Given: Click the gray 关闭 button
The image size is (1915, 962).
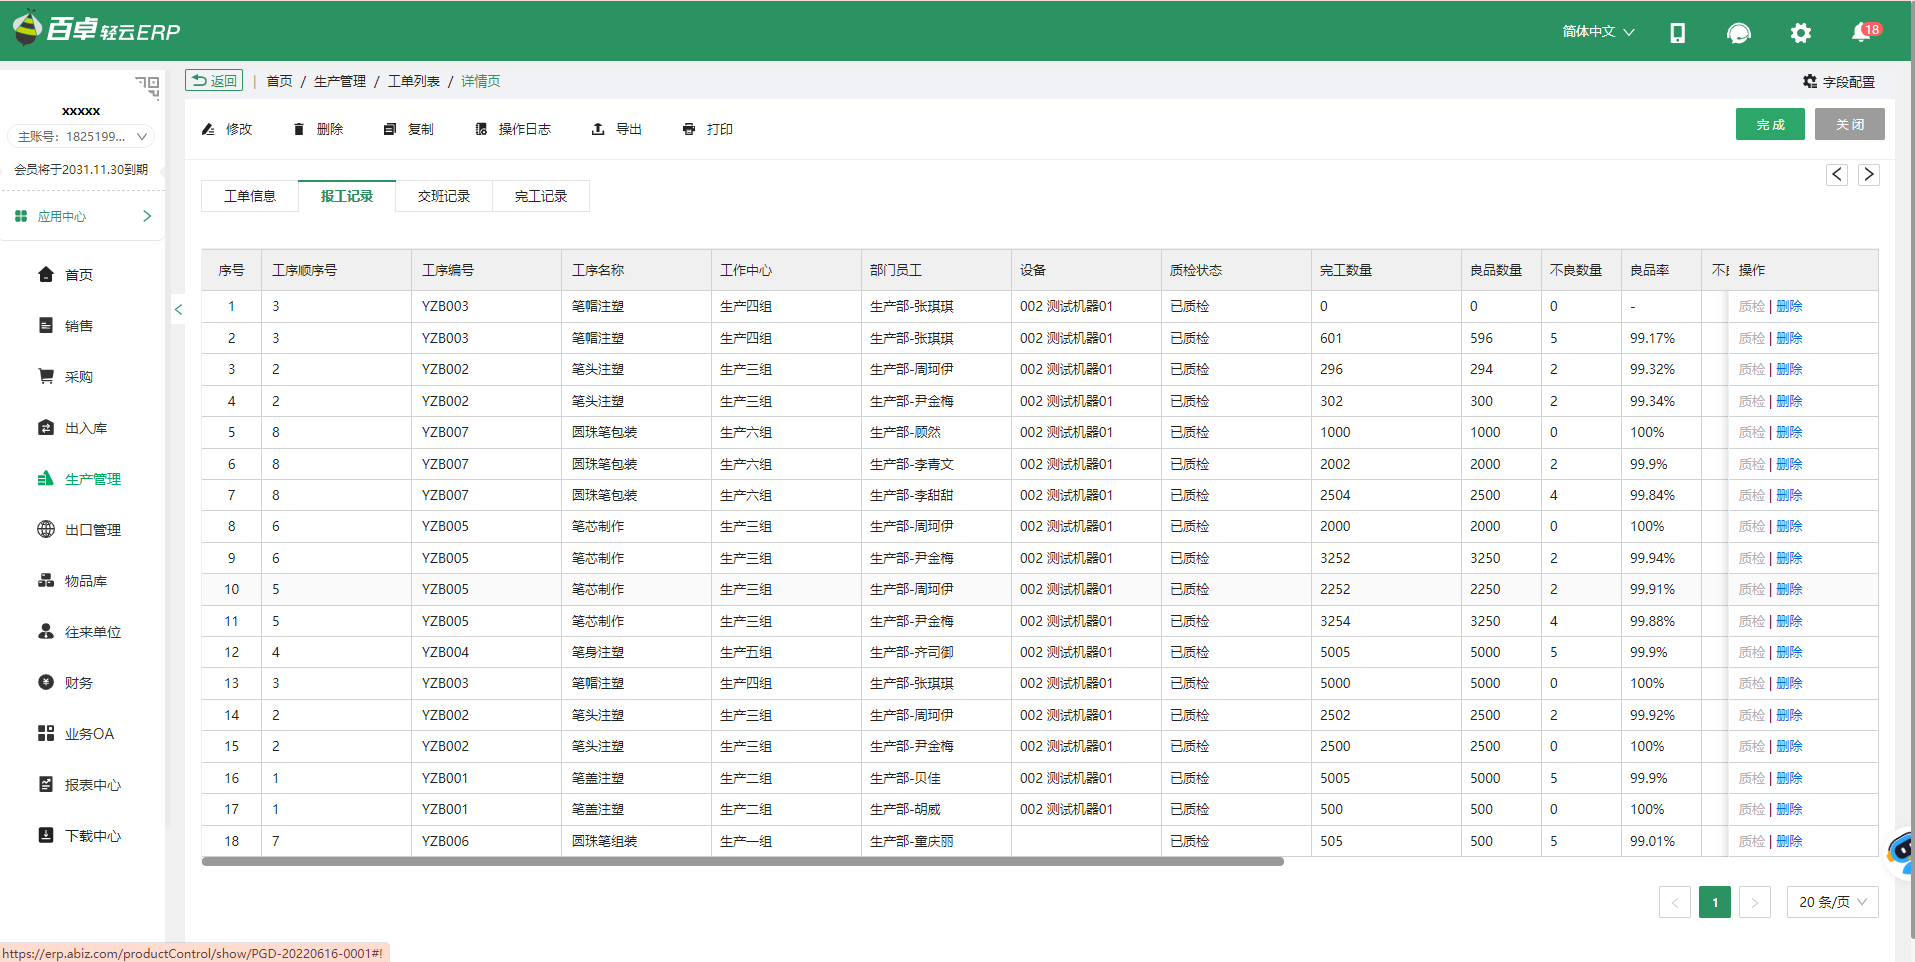Looking at the screenshot, I should pyautogui.click(x=1850, y=124).
